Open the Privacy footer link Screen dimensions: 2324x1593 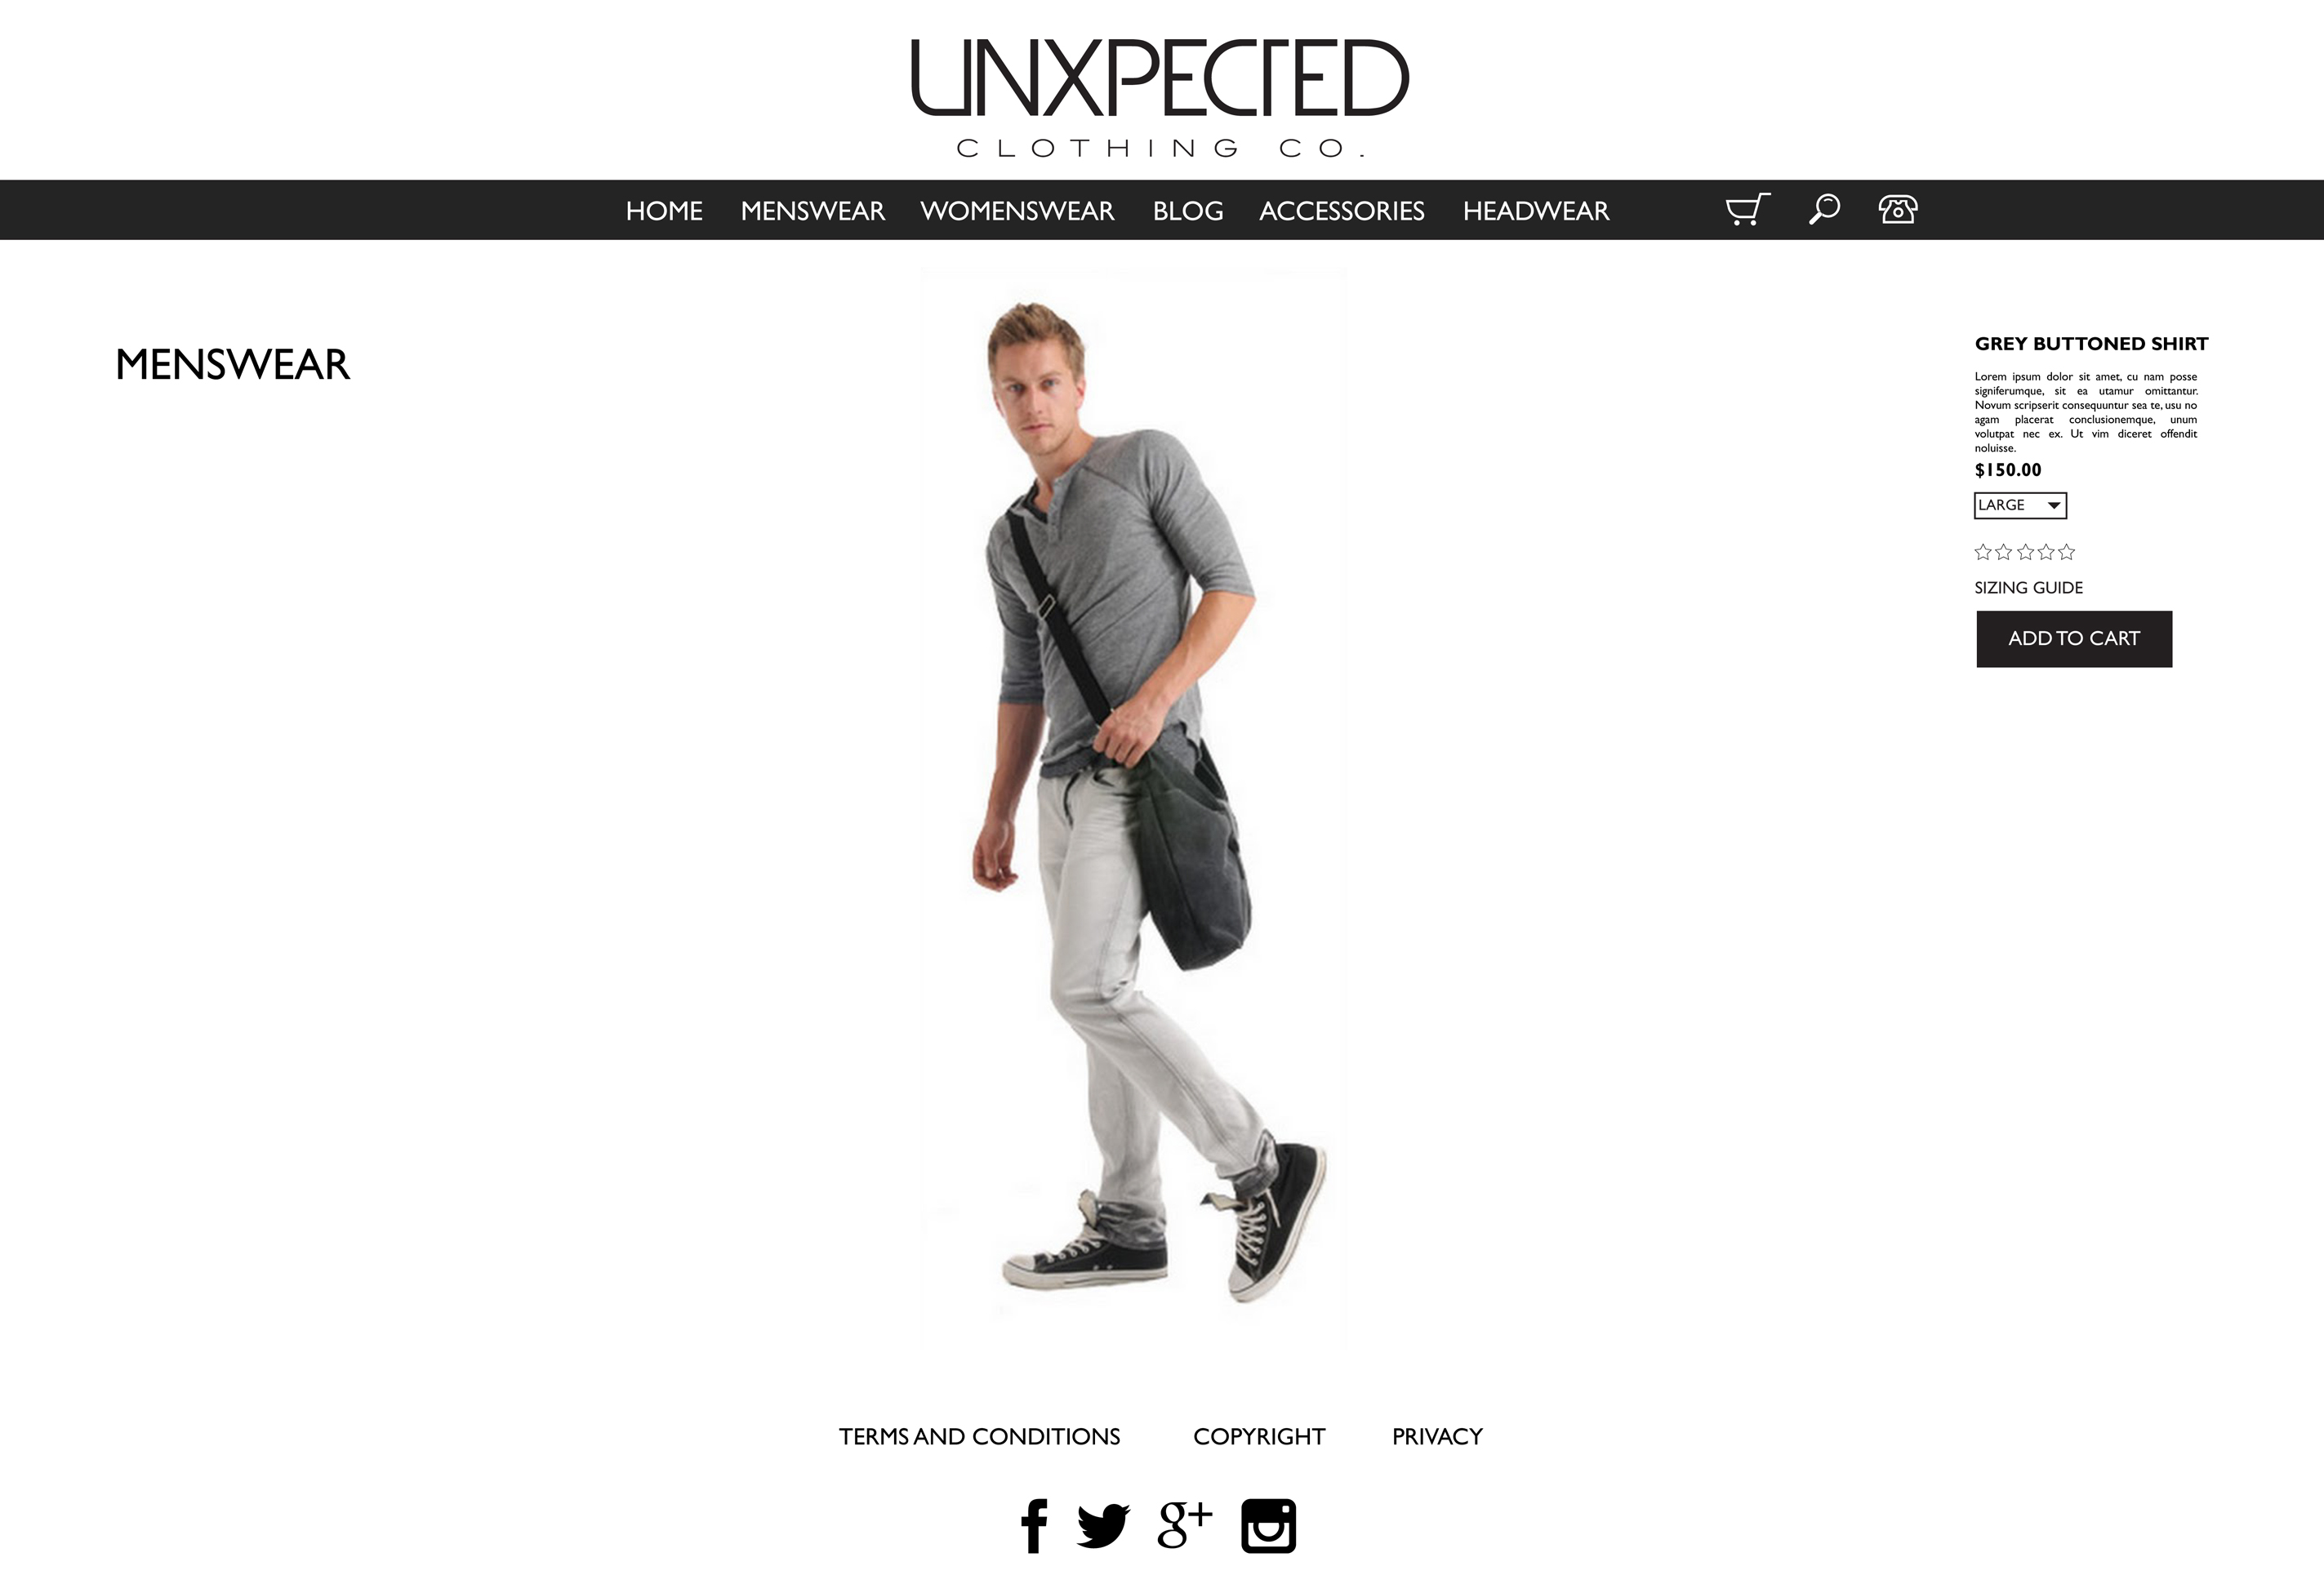[1437, 1436]
